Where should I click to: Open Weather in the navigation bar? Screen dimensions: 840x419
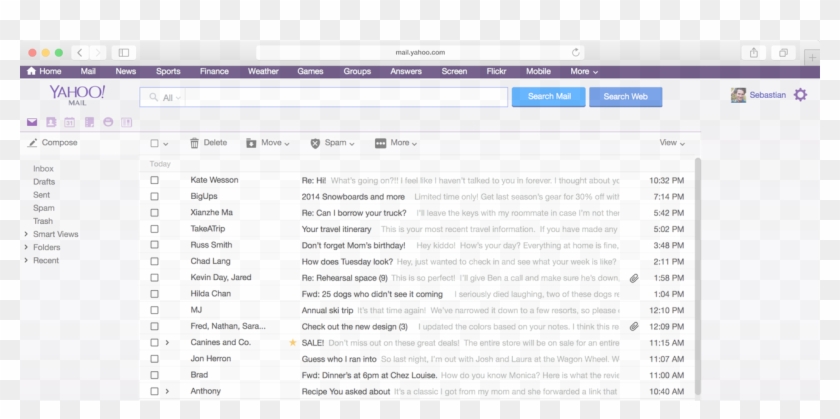263,71
